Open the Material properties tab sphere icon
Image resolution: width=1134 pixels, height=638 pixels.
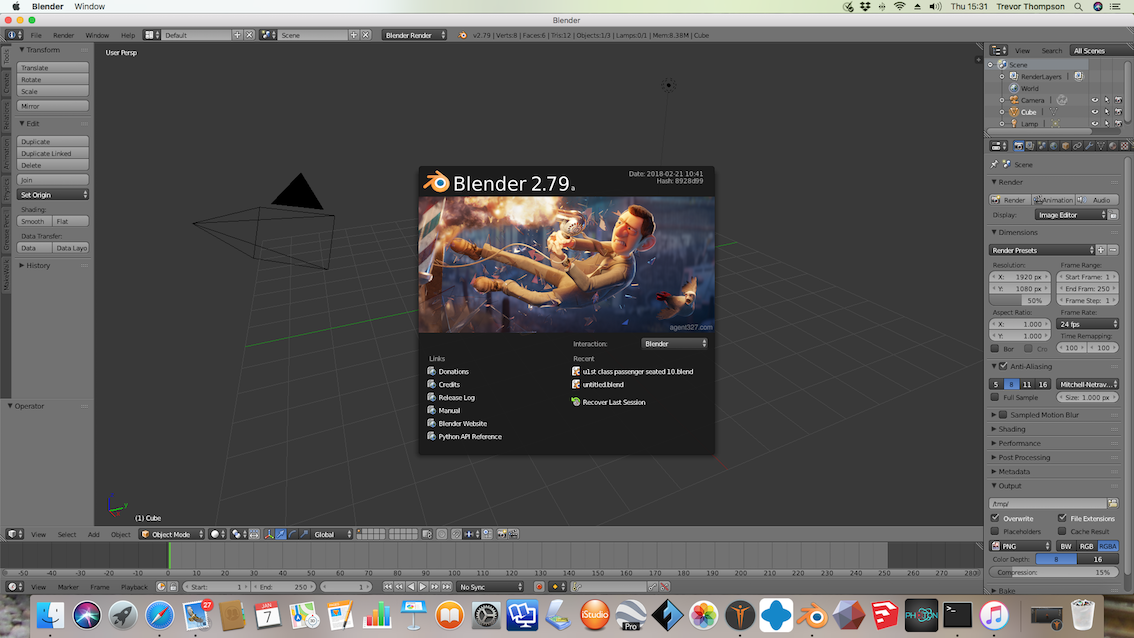point(1112,146)
